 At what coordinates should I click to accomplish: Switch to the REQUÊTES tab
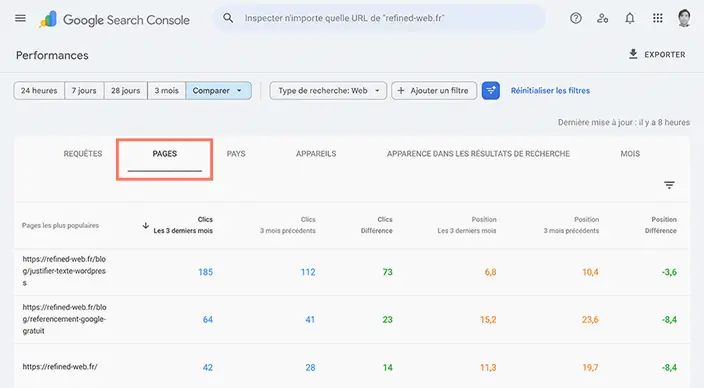83,154
